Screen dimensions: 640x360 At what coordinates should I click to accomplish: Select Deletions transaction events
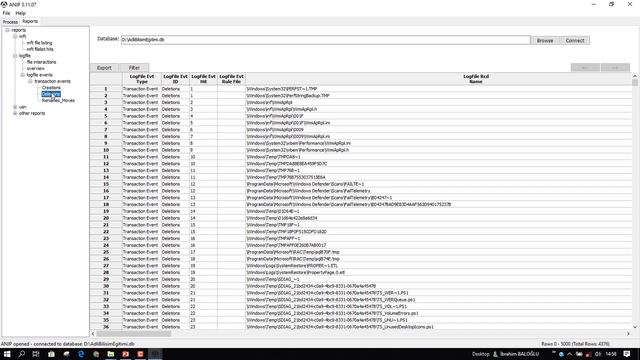coord(51,94)
